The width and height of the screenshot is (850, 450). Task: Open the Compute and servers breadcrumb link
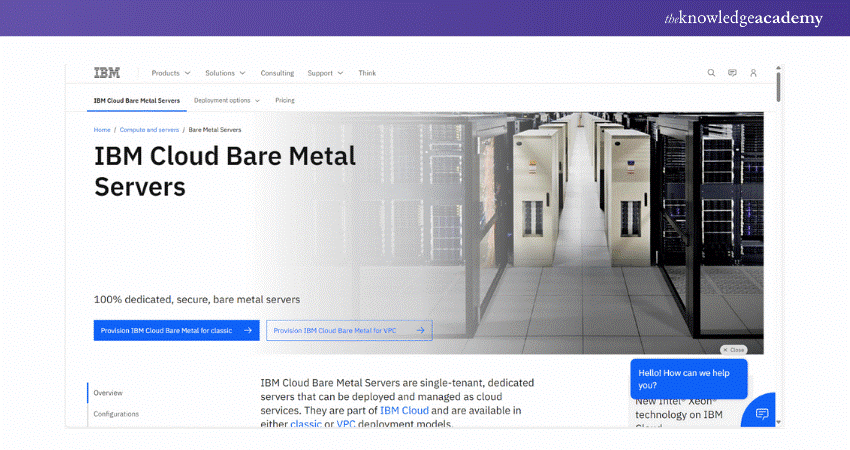click(150, 130)
